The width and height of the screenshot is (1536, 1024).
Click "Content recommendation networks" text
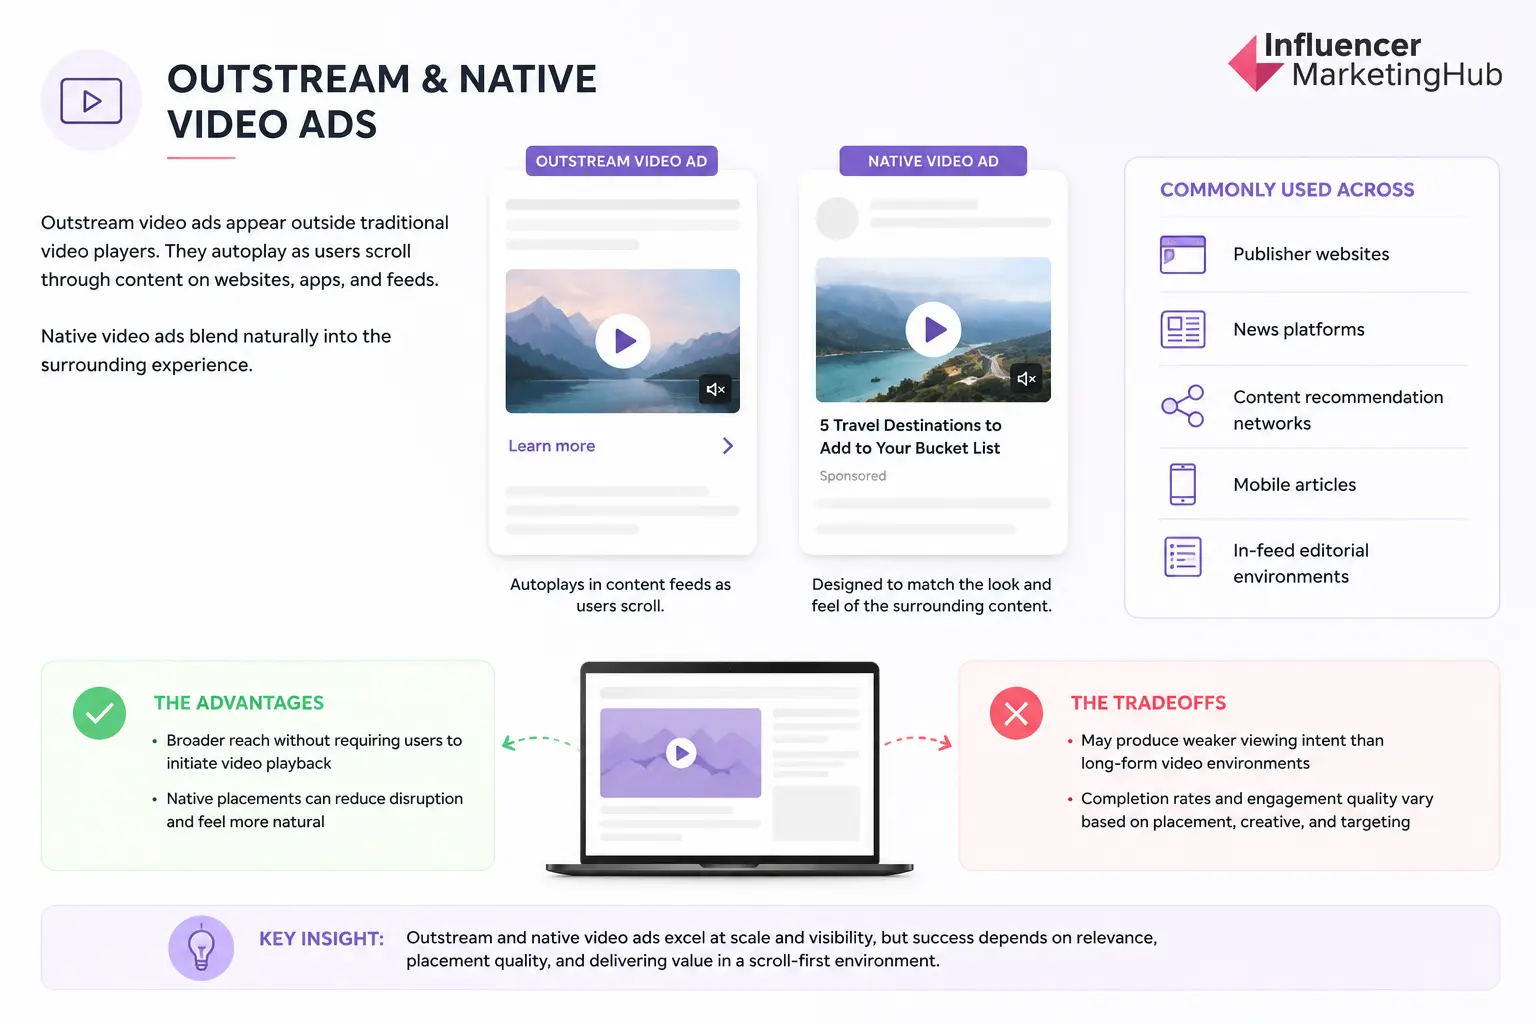[1338, 410]
